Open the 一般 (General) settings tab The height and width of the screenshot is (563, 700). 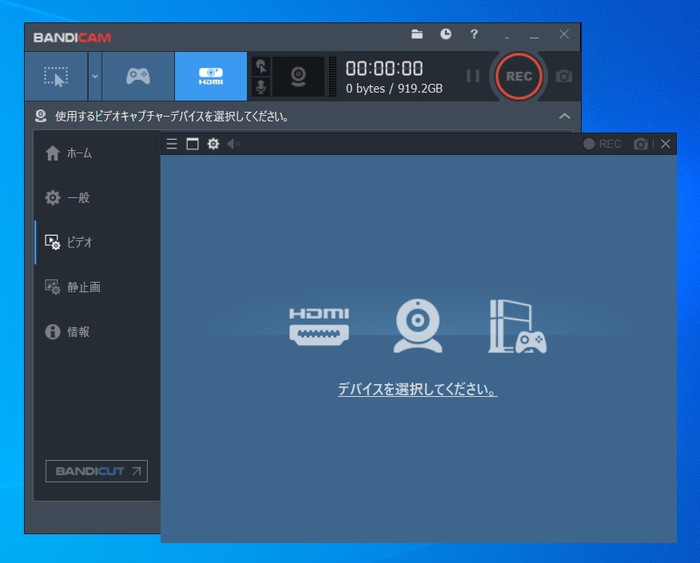coord(96,198)
